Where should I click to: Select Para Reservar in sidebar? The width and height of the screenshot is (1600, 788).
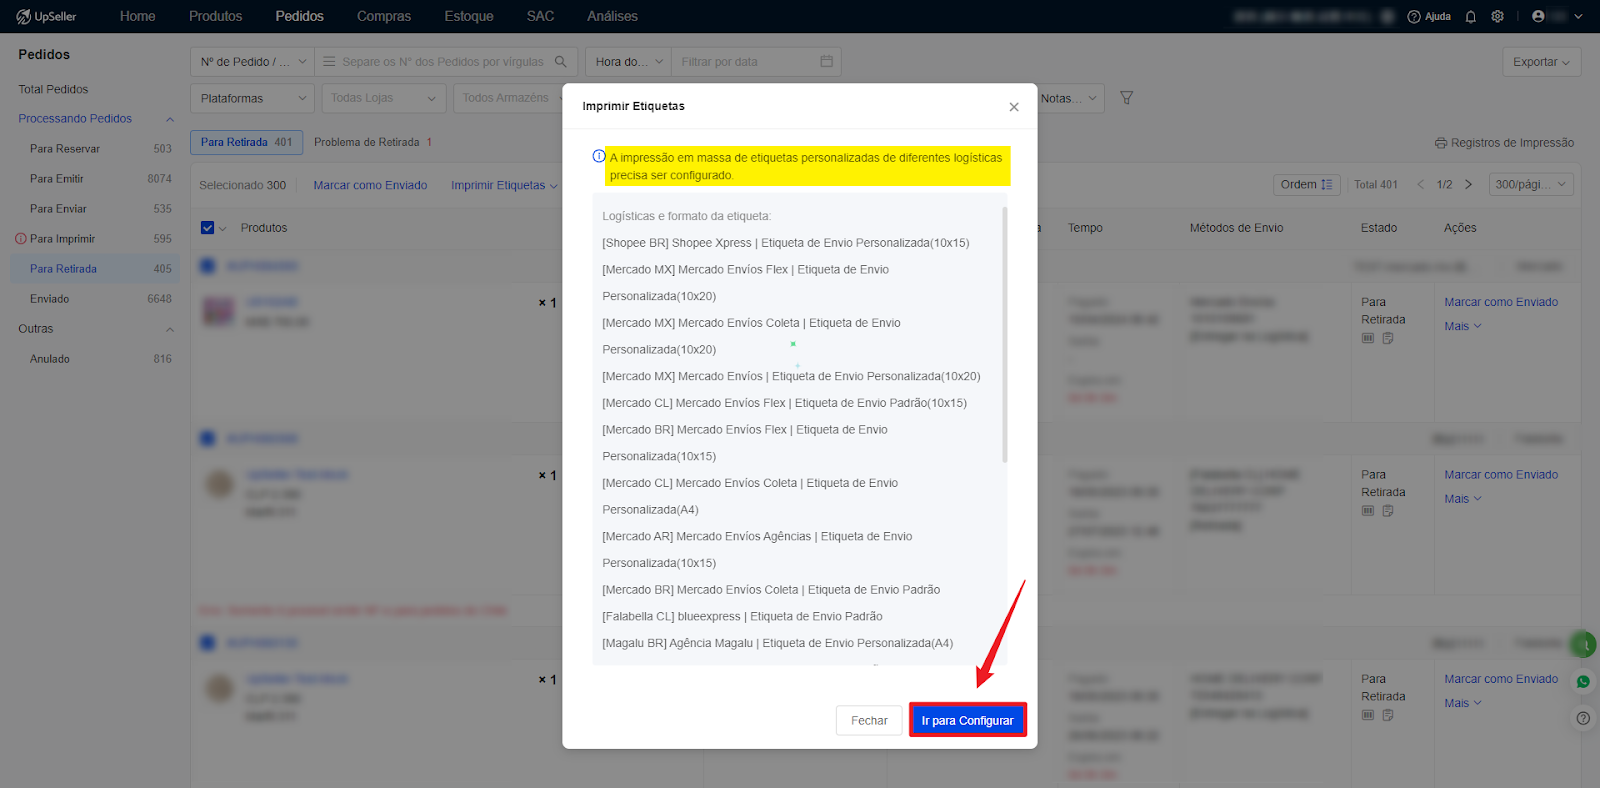tap(95, 149)
